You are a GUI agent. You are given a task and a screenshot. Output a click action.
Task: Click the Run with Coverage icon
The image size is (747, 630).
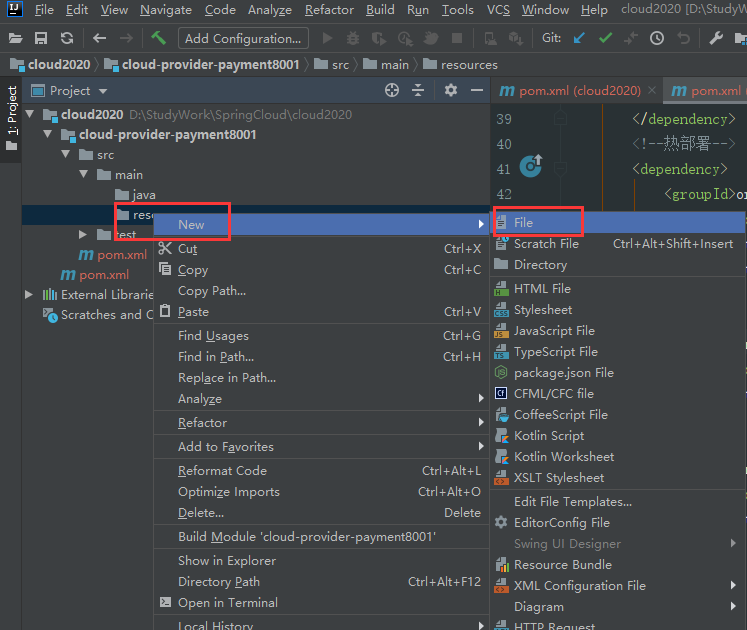click(379, 38)
